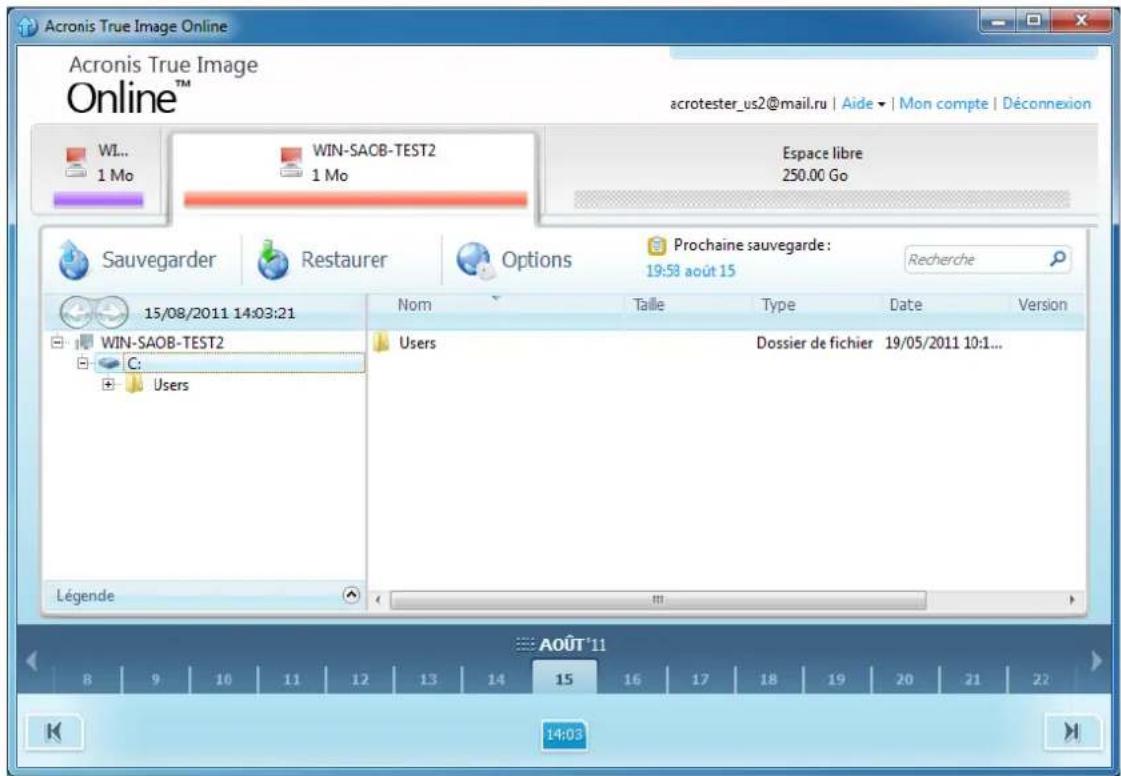Viewport: 1121px width, 776px height.
Task: Collapse the C: drive tree node
Action: click(x=83, y=363)
